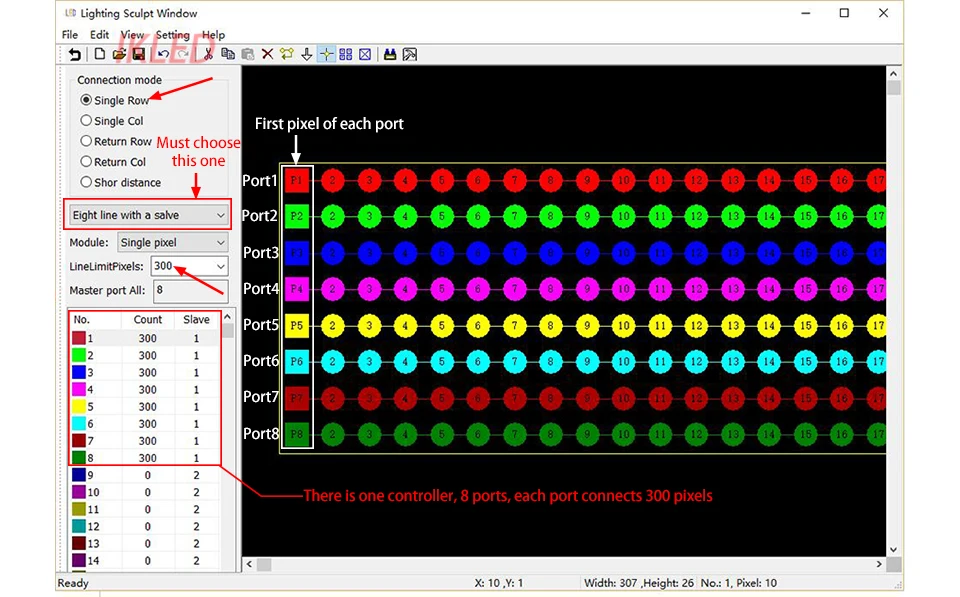The image size is (960, 597).
Task: Click the 'No.' column header
Action: click(x=95, y=320)
